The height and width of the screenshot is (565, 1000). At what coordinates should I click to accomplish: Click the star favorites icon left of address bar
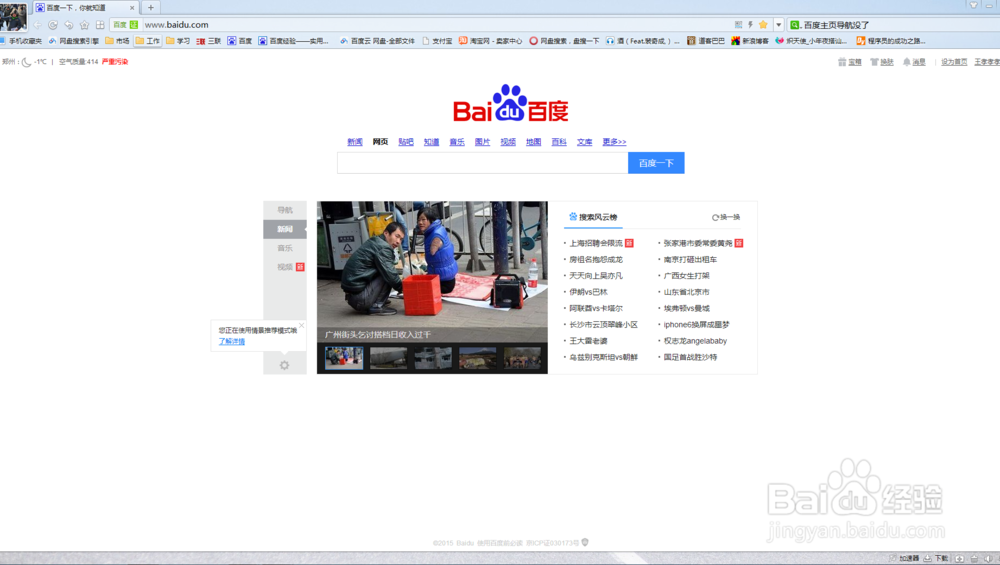point(84,25)
